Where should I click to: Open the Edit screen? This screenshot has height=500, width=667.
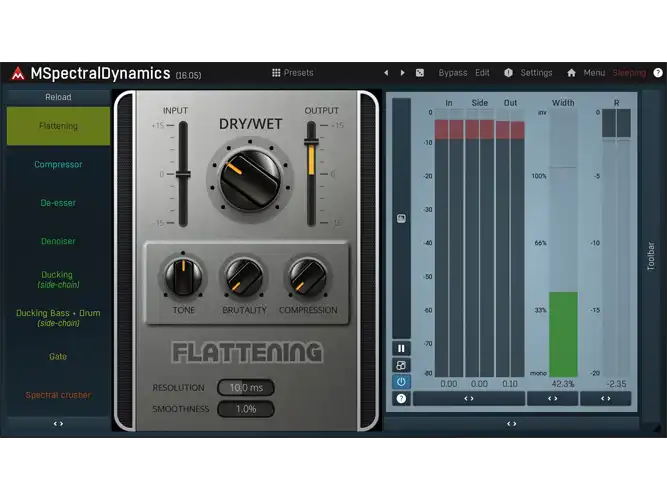482,73
